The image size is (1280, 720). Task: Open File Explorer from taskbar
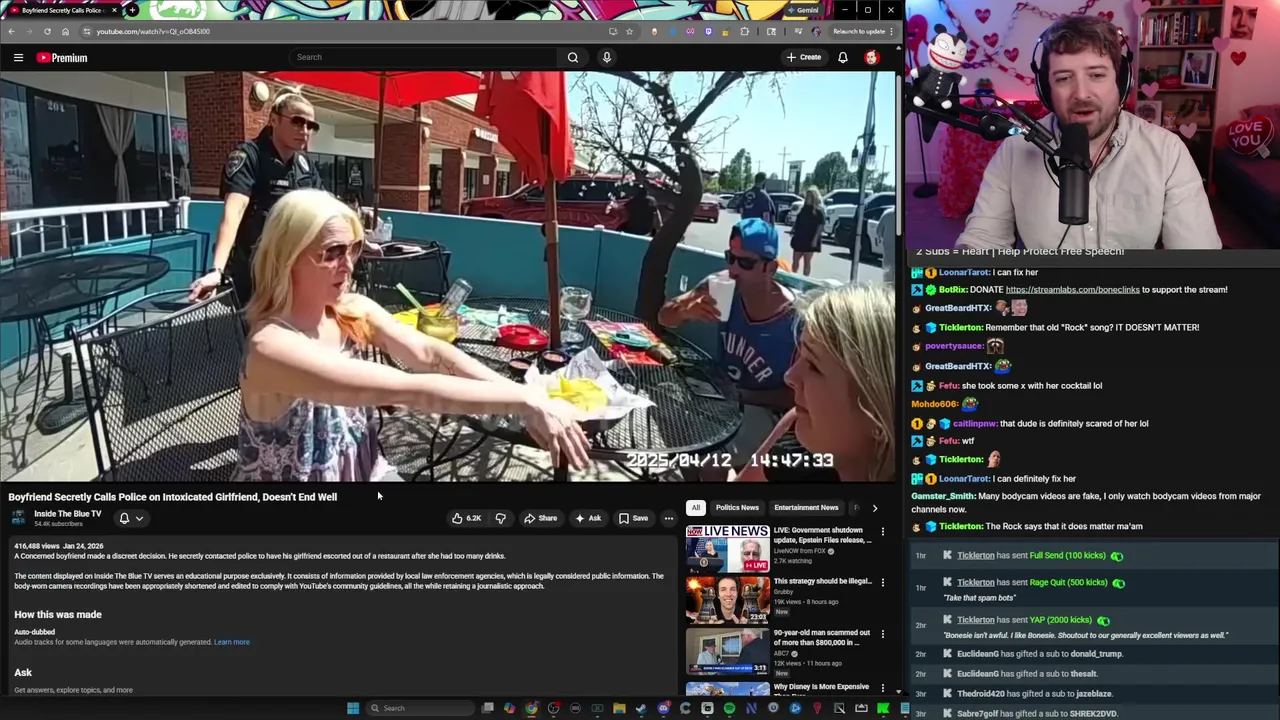(x=619, y=708)
